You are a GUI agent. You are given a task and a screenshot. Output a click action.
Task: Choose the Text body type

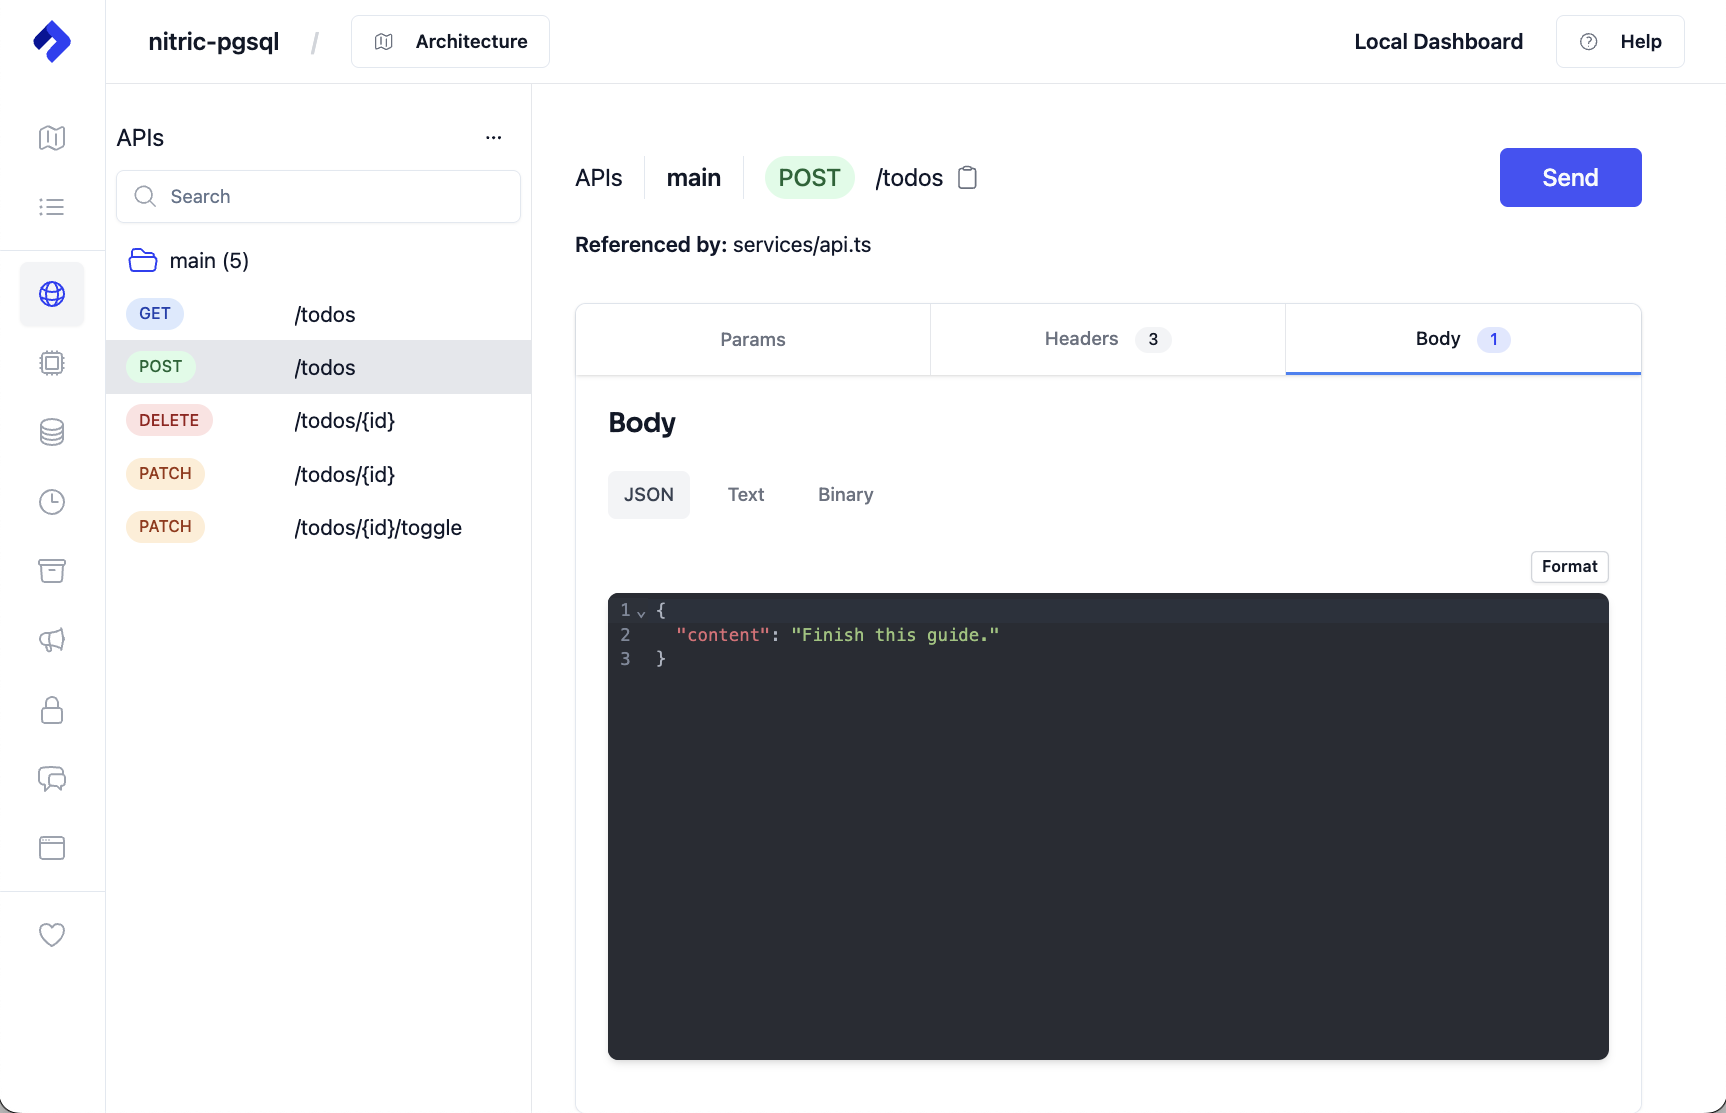tap(746, 495)
